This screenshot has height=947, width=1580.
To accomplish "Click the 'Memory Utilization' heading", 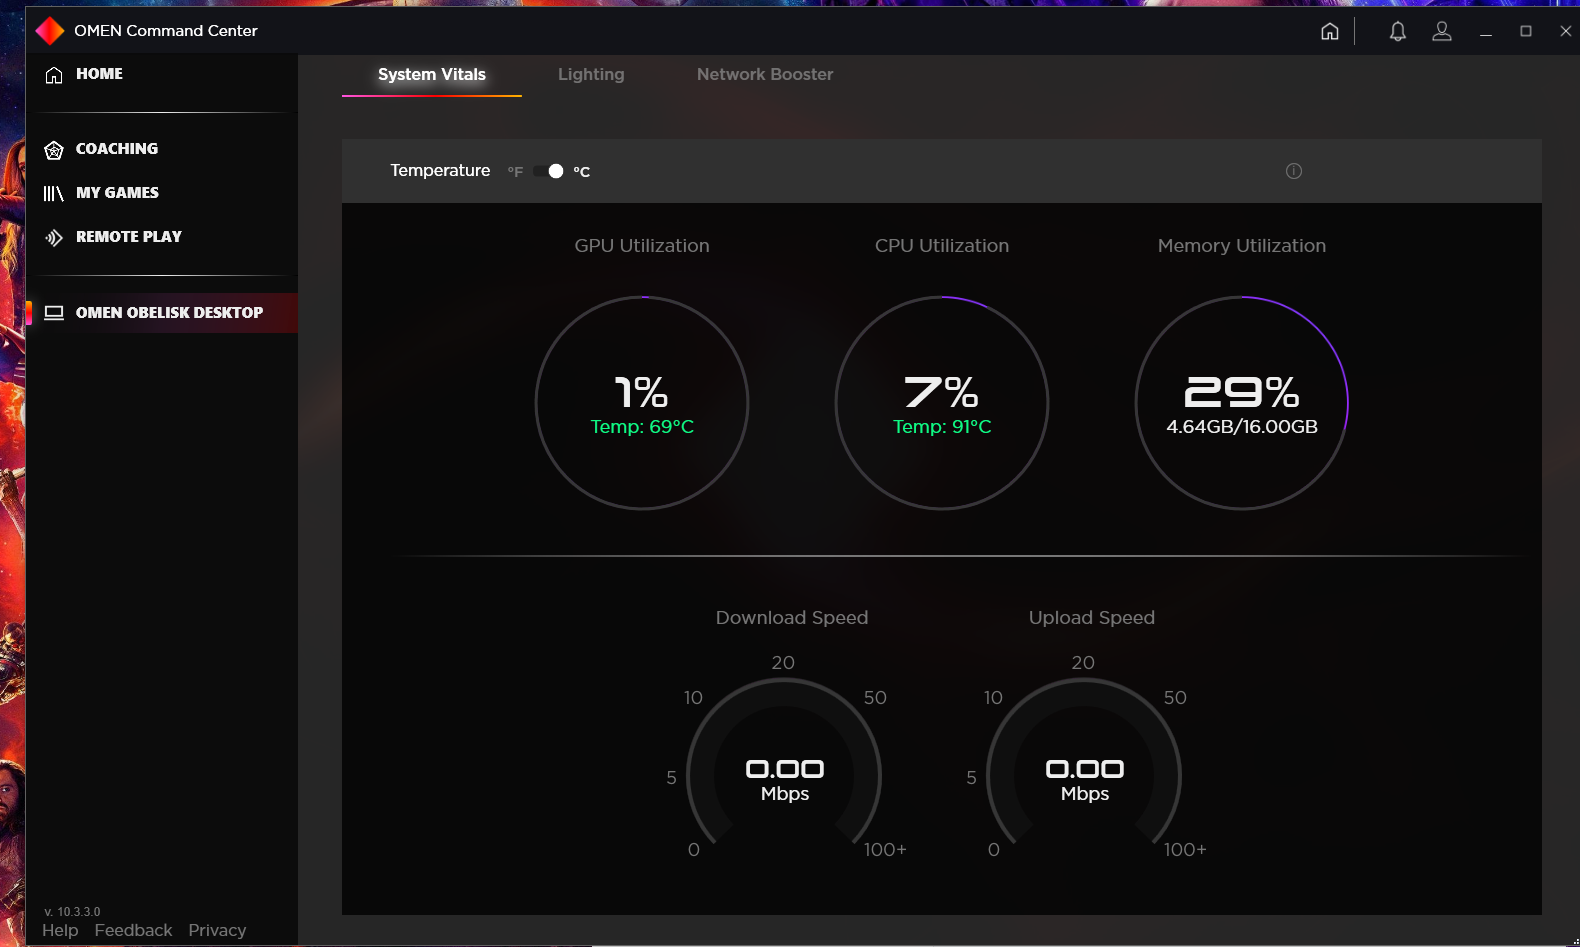I will click(x=1242, y=246).
